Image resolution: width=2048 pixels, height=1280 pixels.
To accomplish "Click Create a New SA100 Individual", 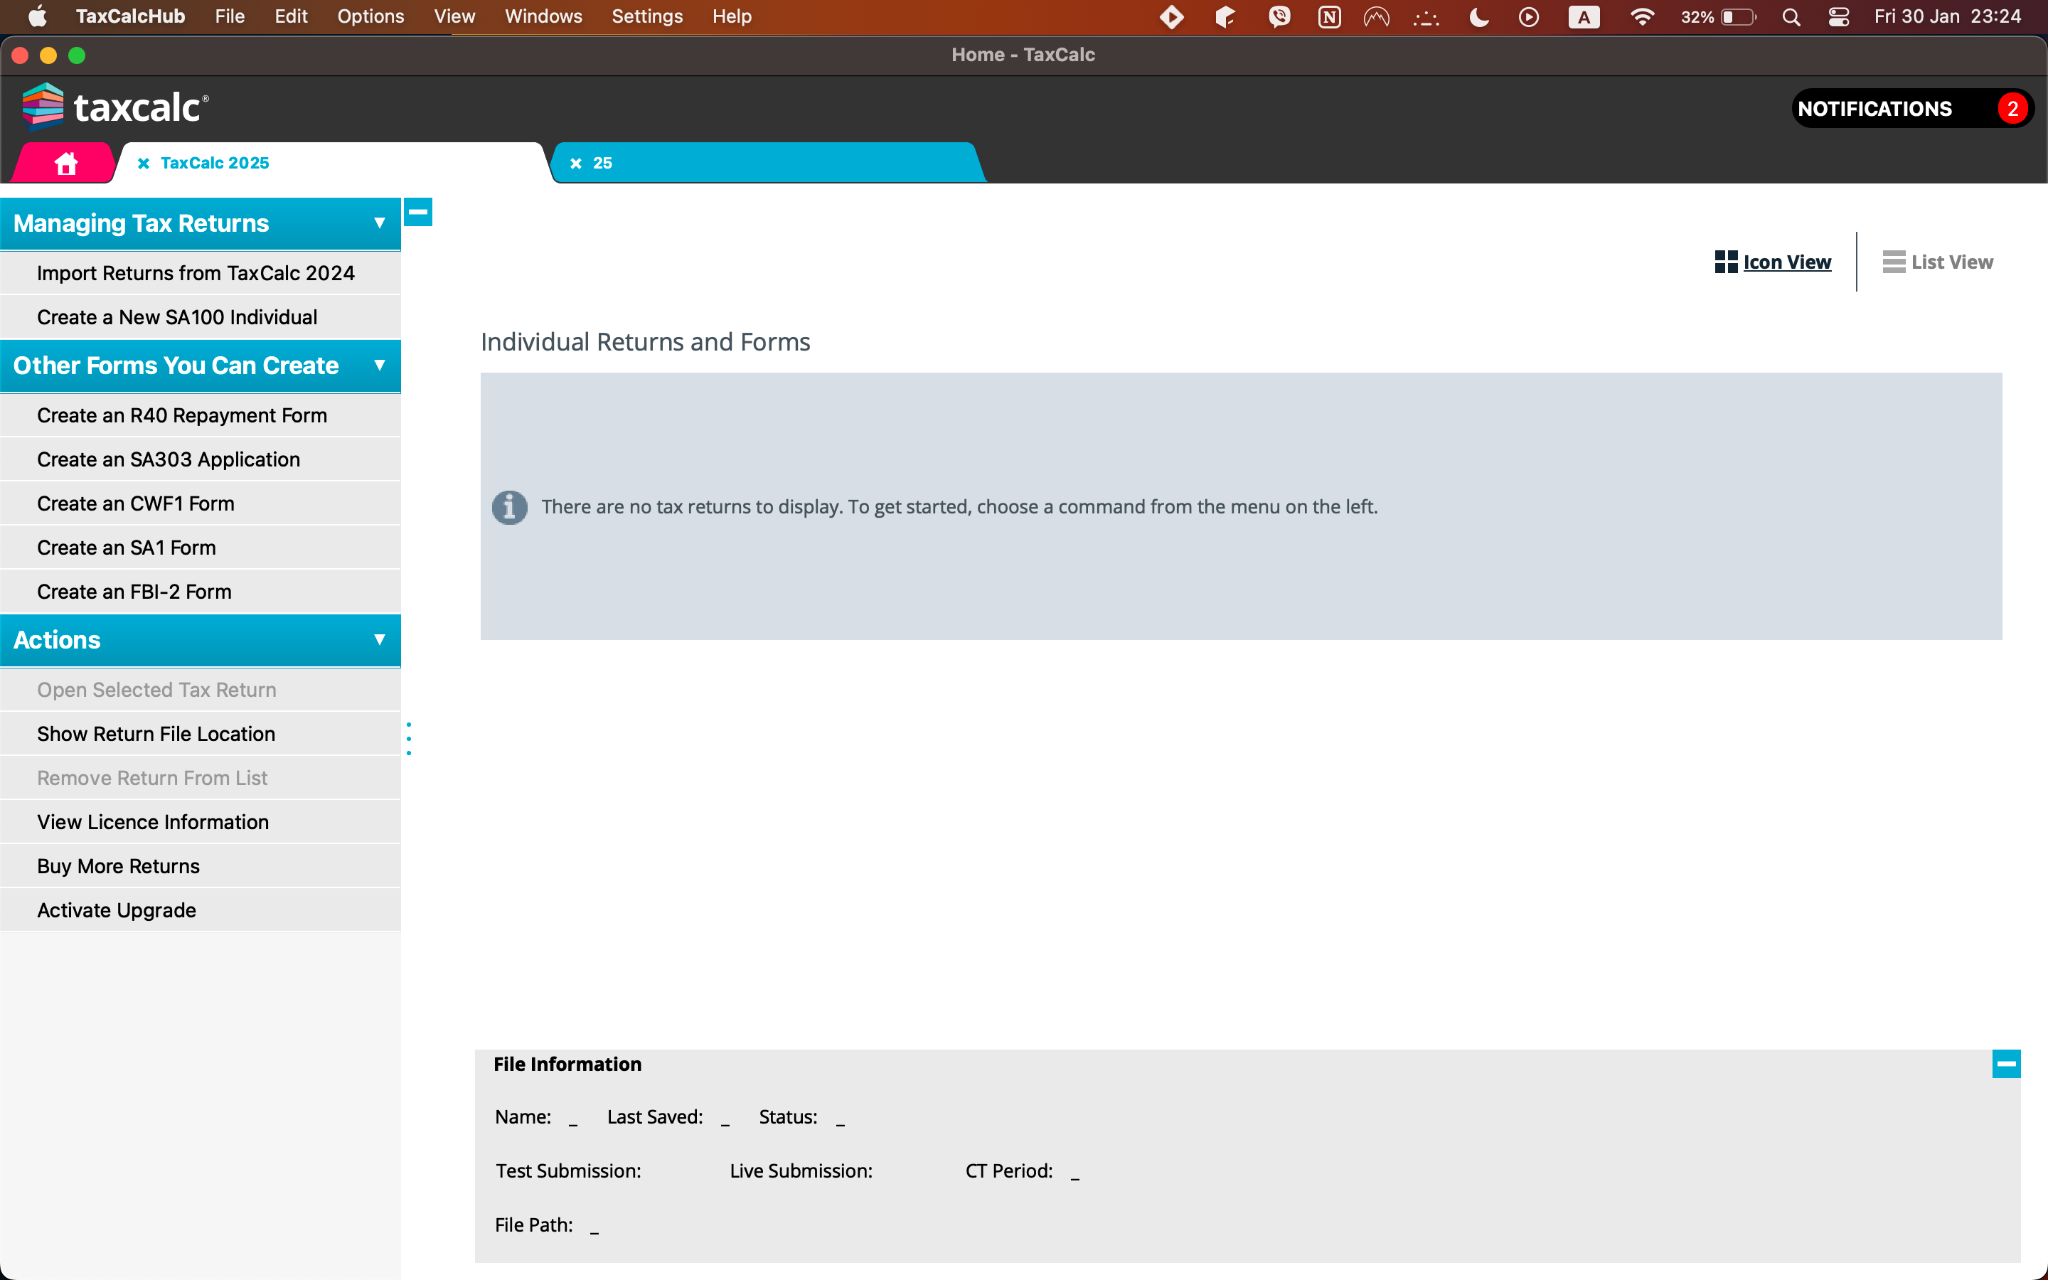I will (177, 317).
